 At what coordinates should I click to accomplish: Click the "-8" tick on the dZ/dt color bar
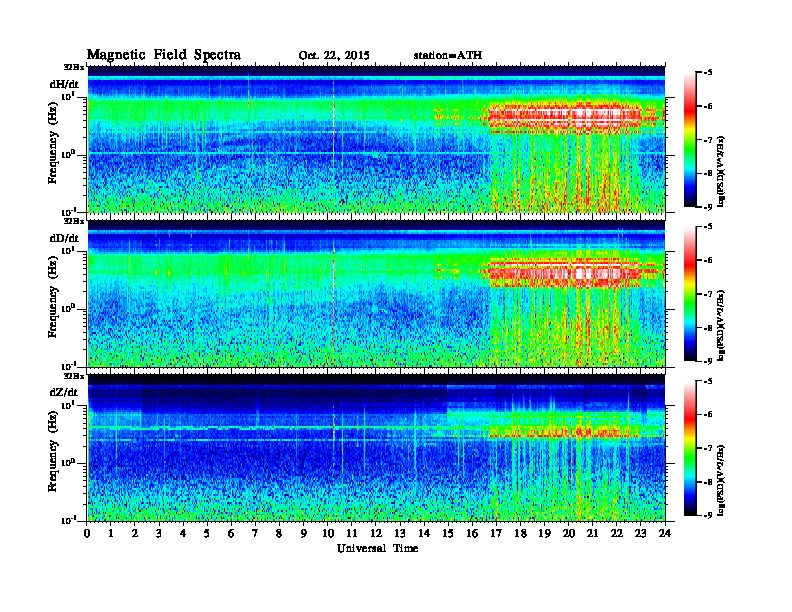(709, 482)
